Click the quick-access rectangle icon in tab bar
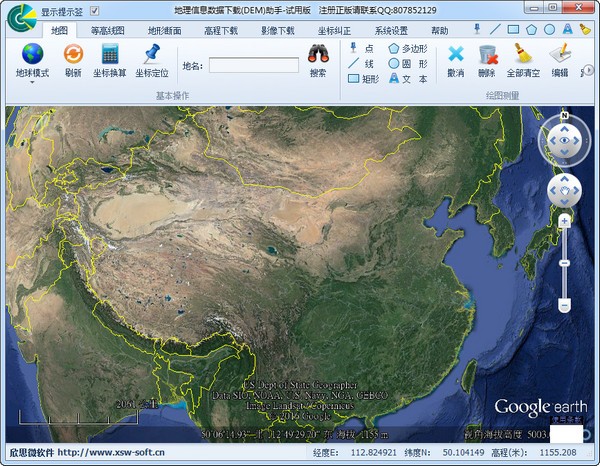This screenshot has height=466, width=600. tap(513, 29)
